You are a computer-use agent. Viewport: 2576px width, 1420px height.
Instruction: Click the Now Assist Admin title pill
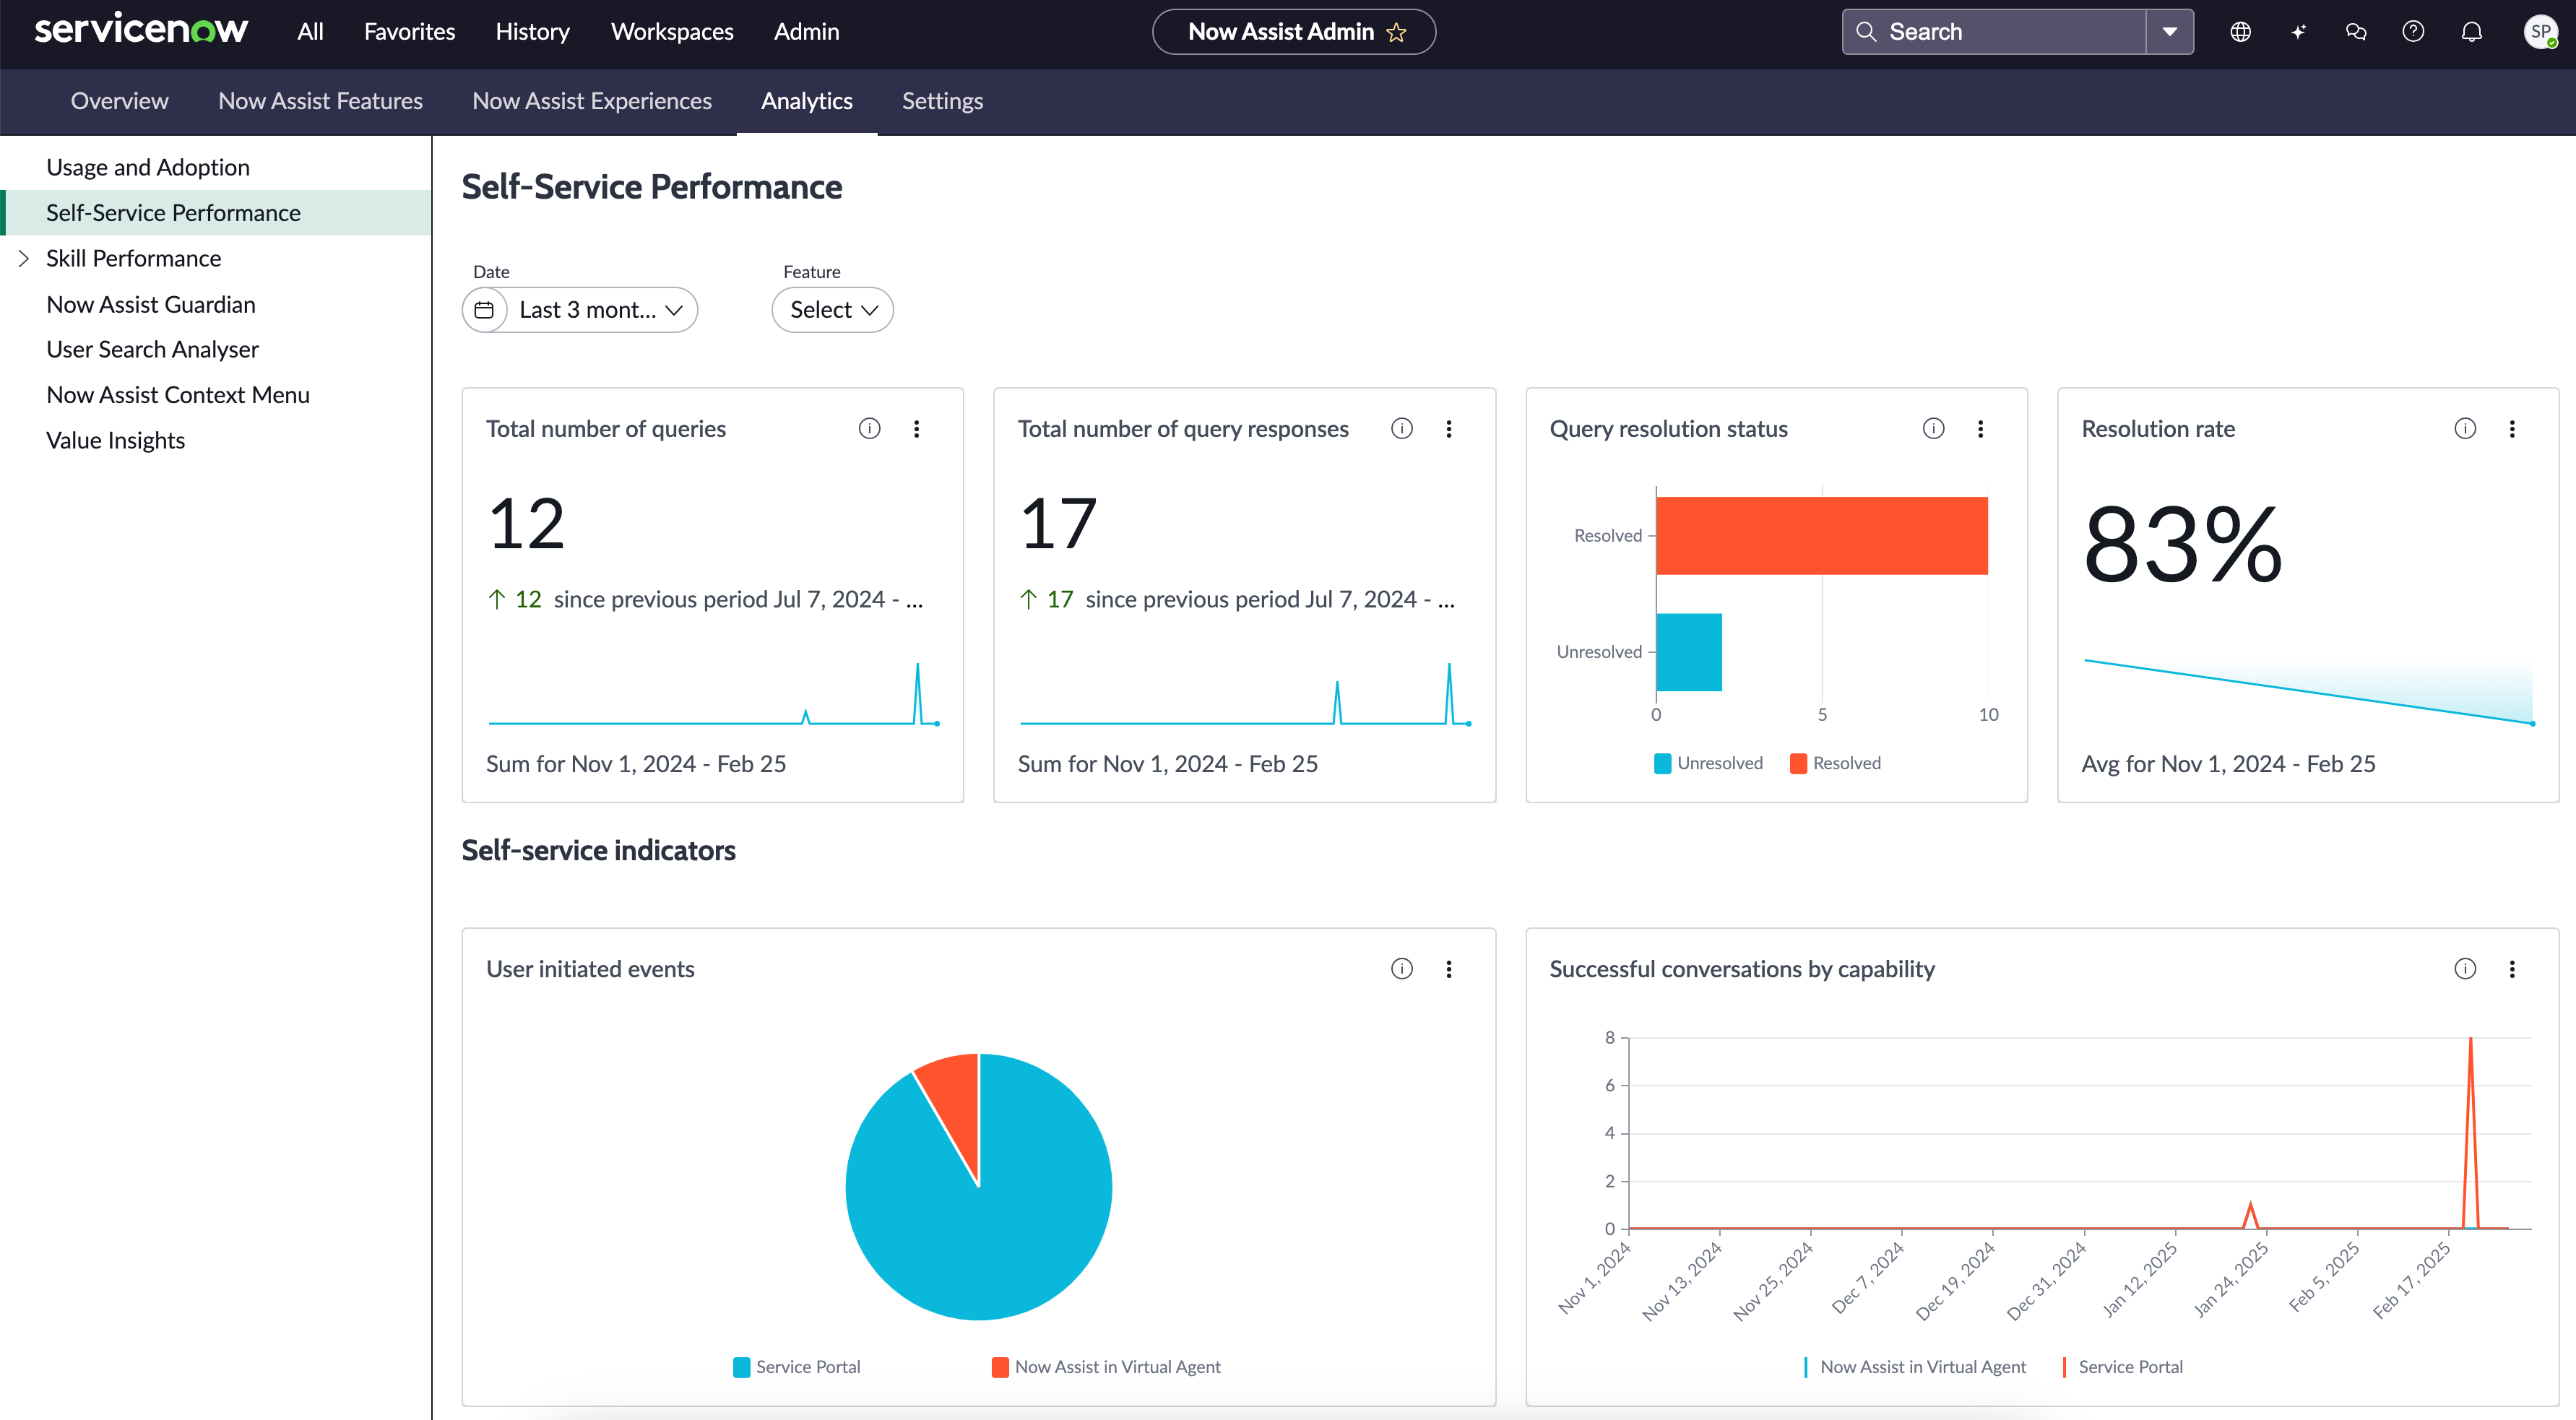tap(1293, 32)
